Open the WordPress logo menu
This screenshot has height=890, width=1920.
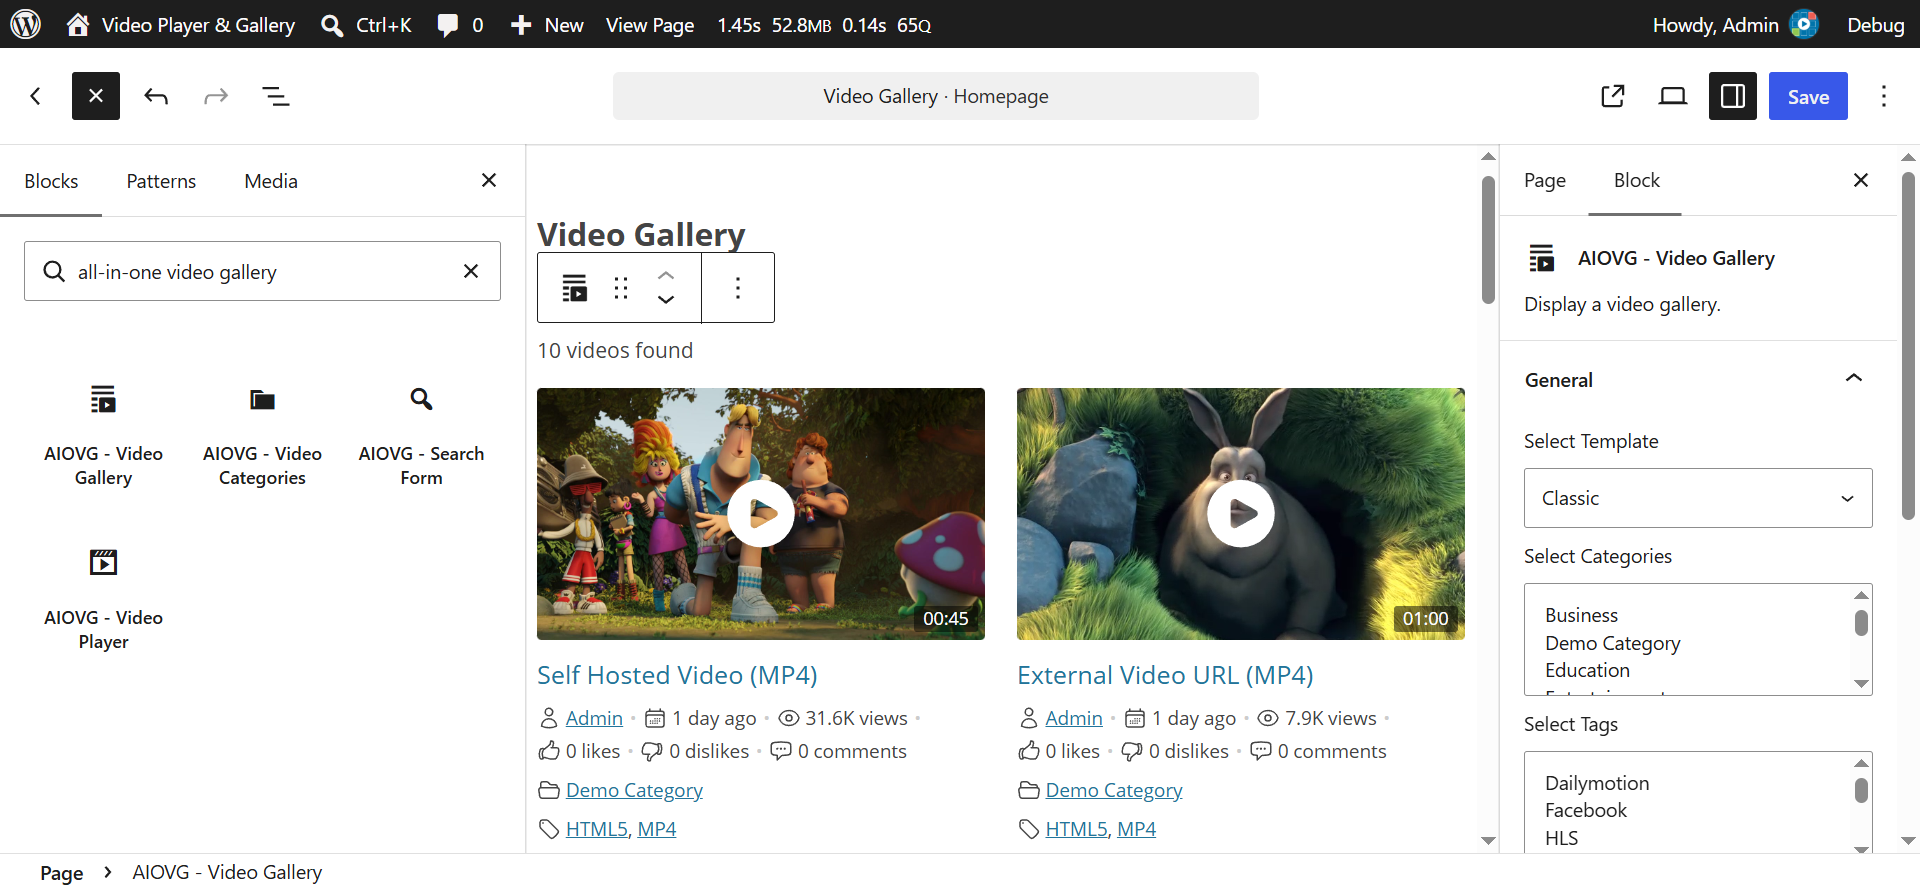(26, 24)
